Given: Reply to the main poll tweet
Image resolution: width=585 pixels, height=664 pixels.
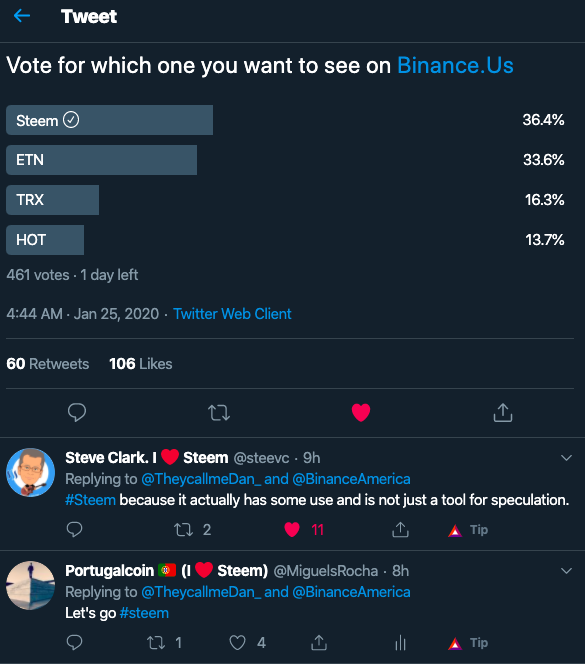Looking at the screenshot, I should [77, 412].
